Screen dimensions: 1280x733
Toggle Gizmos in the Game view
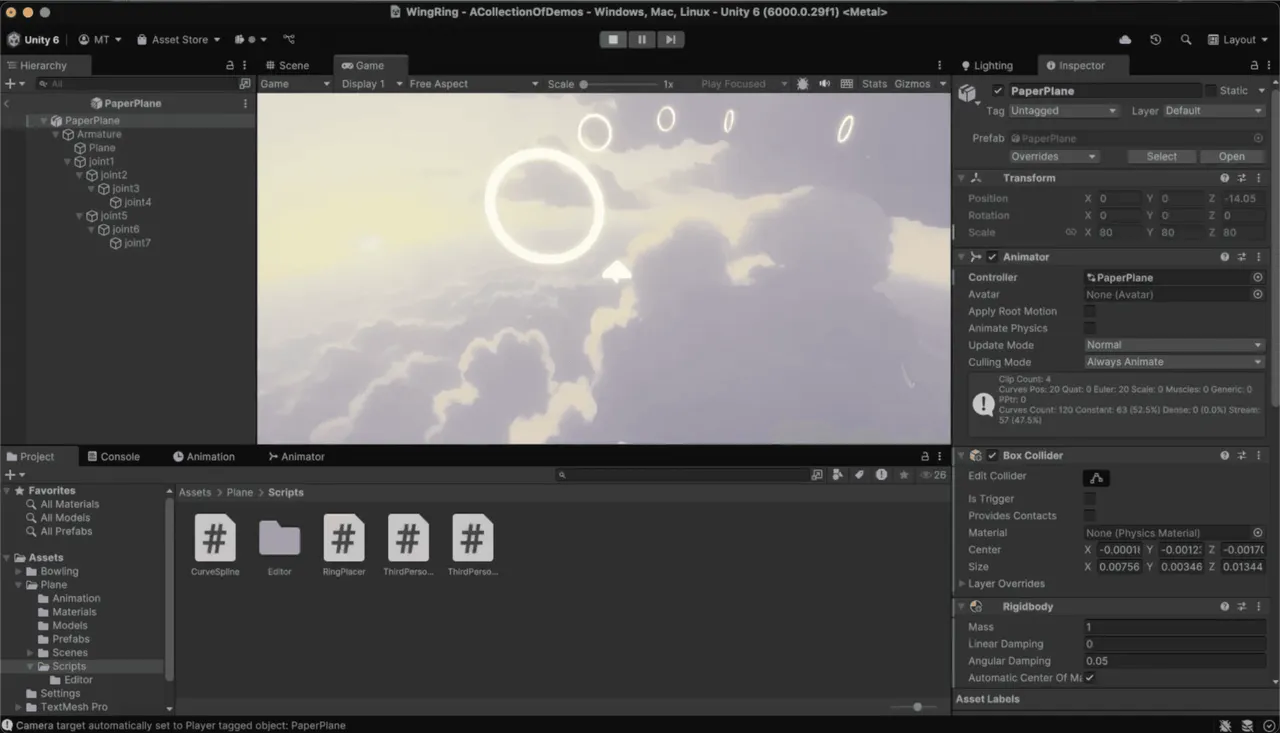(x=912, y=84)
